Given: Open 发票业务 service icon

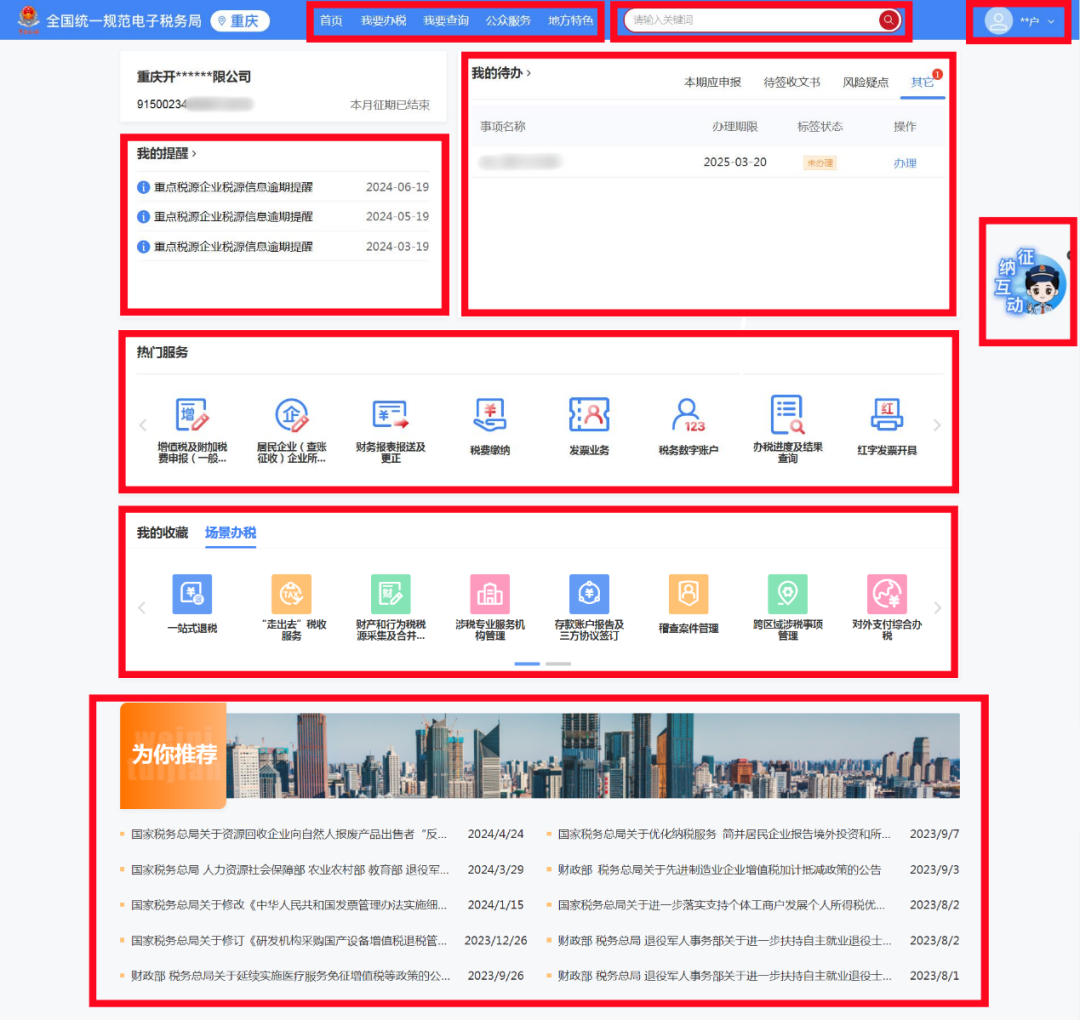Looking at the screenshot, I should pyautogui.click(x=589, y=415).
